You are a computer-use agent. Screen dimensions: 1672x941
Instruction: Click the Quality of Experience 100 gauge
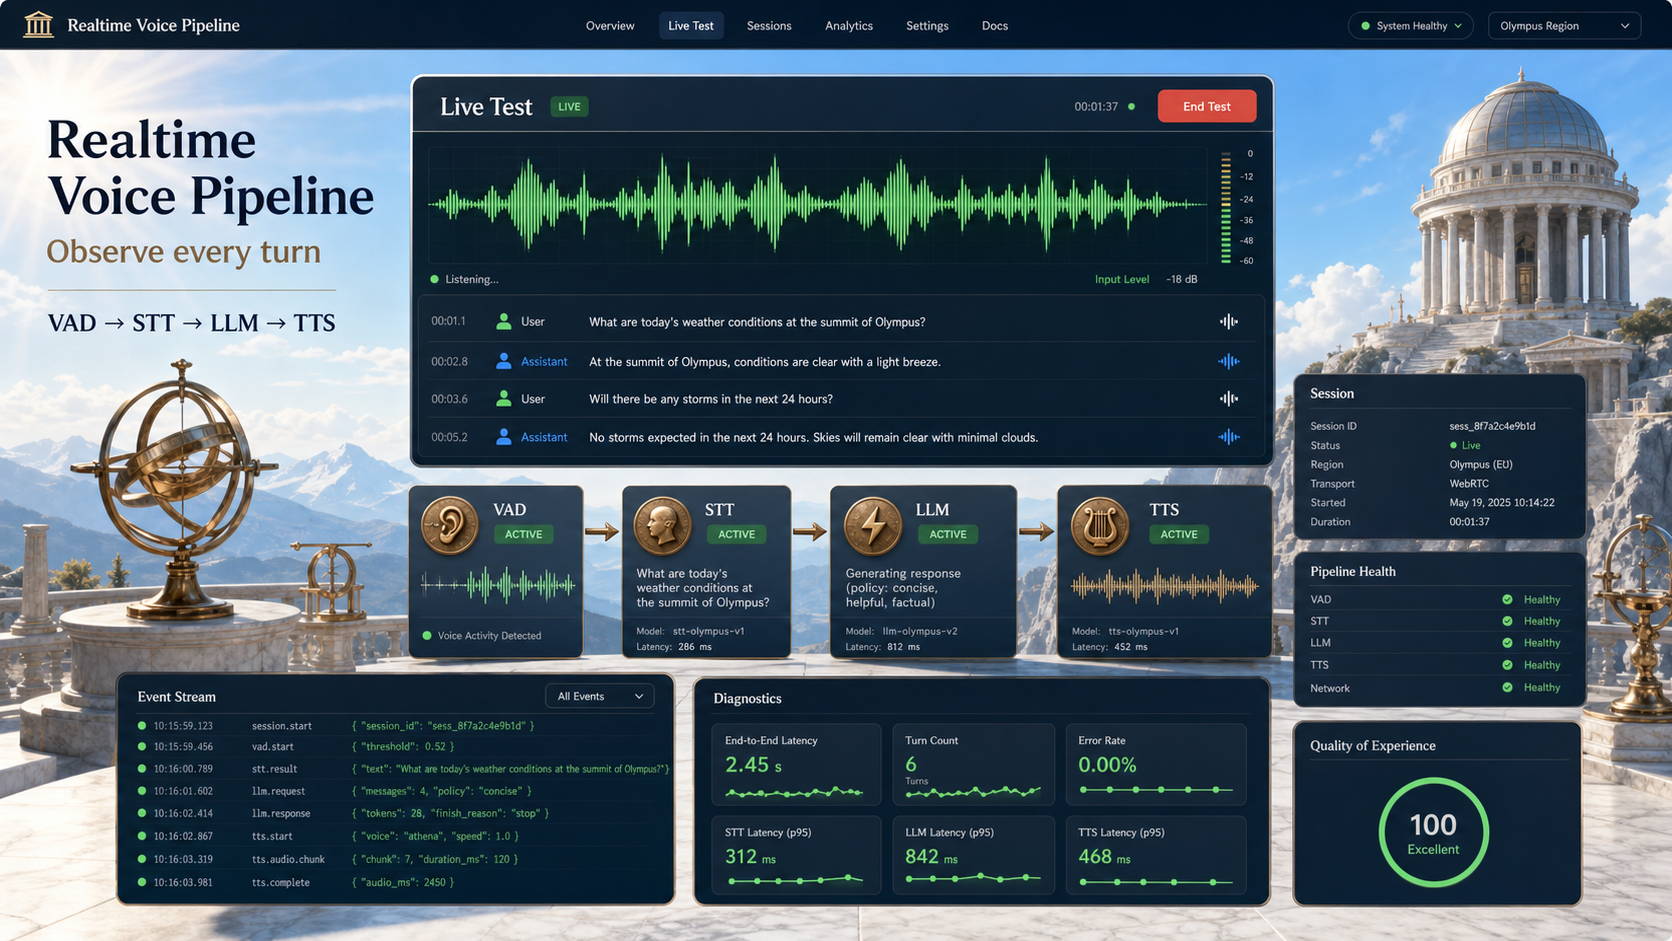(x=1433, y=832)
